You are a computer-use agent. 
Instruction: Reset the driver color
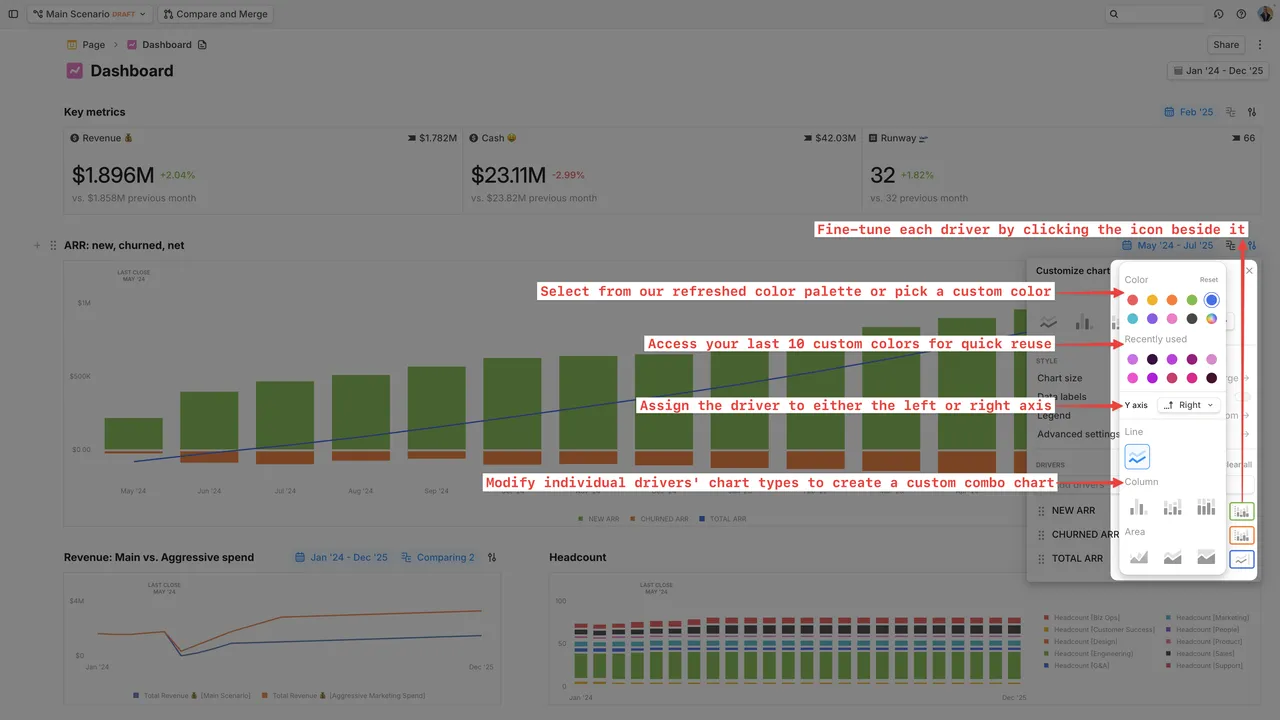[1209, 280]
